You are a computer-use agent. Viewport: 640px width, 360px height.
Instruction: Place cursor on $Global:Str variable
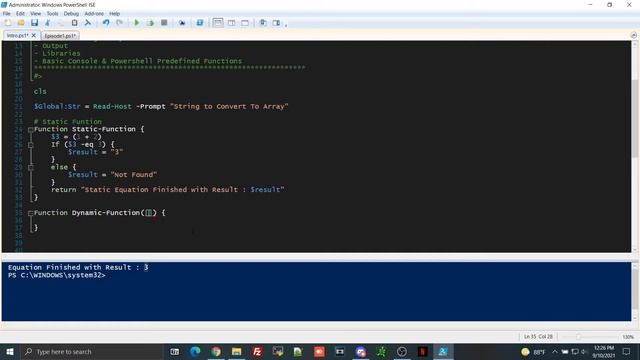[57, 107]
